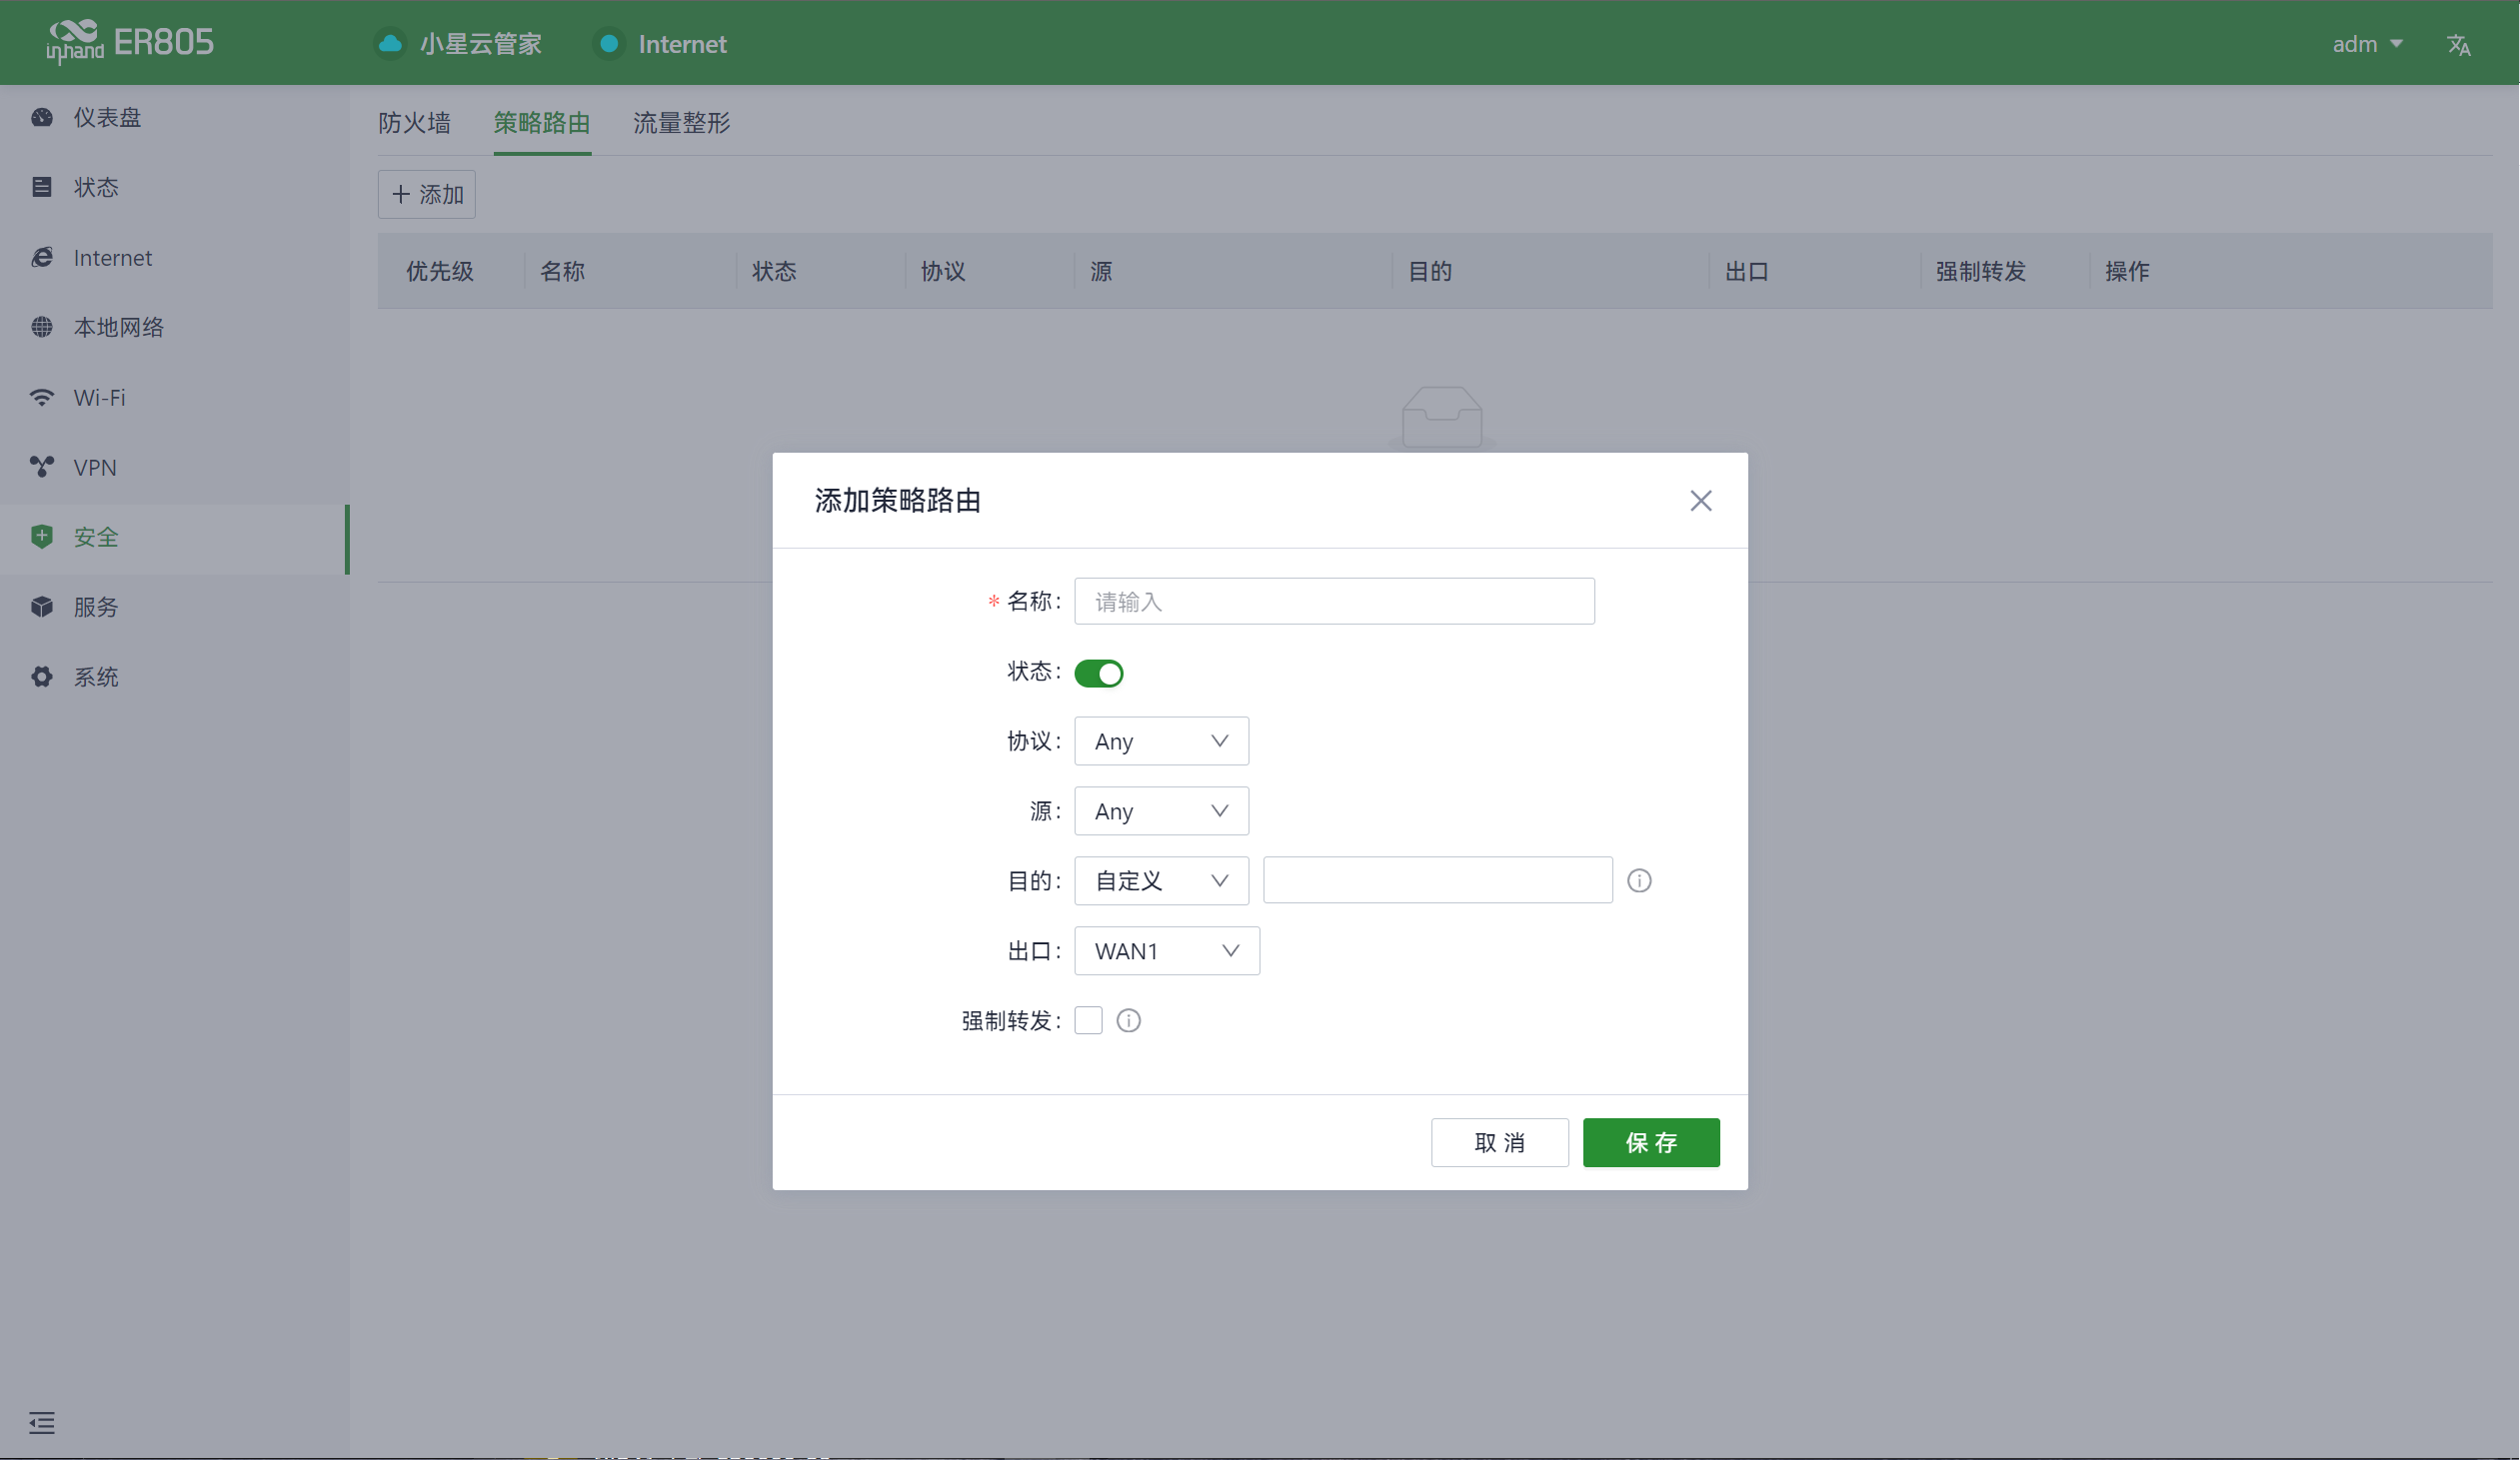Click the 安全 shield icon
This screenshot has width=2520, height=1460.
point(41,537)
